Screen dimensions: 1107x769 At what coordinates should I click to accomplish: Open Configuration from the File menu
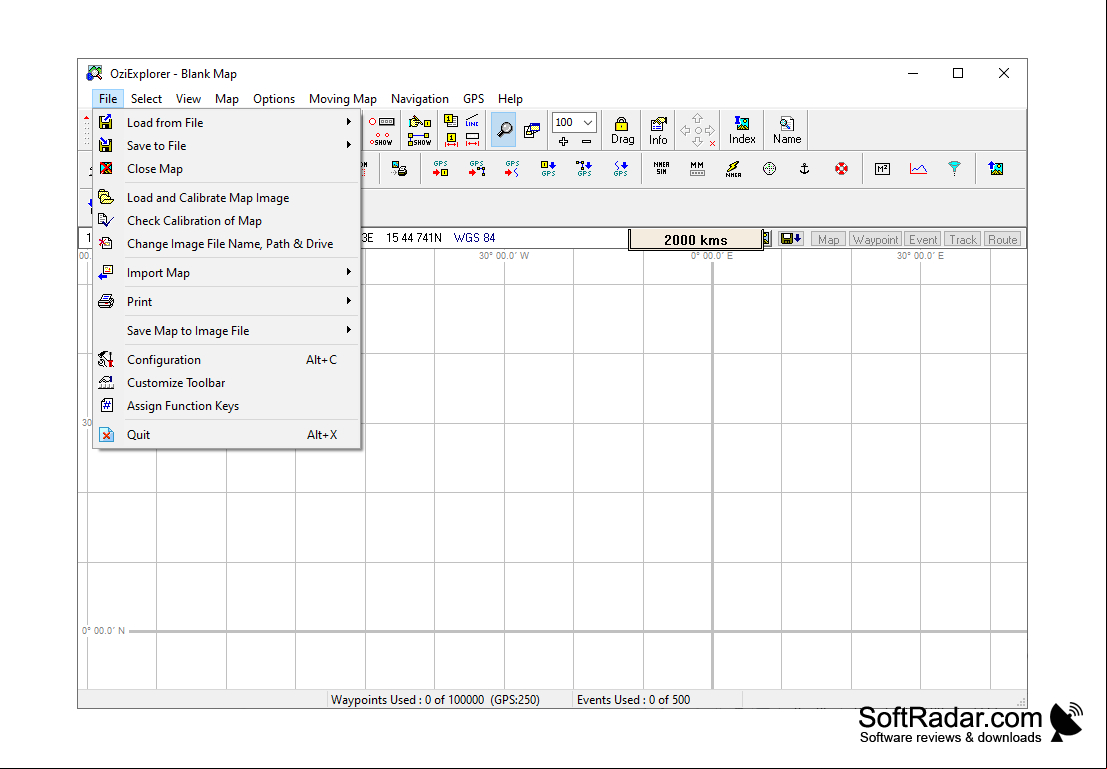227,359
